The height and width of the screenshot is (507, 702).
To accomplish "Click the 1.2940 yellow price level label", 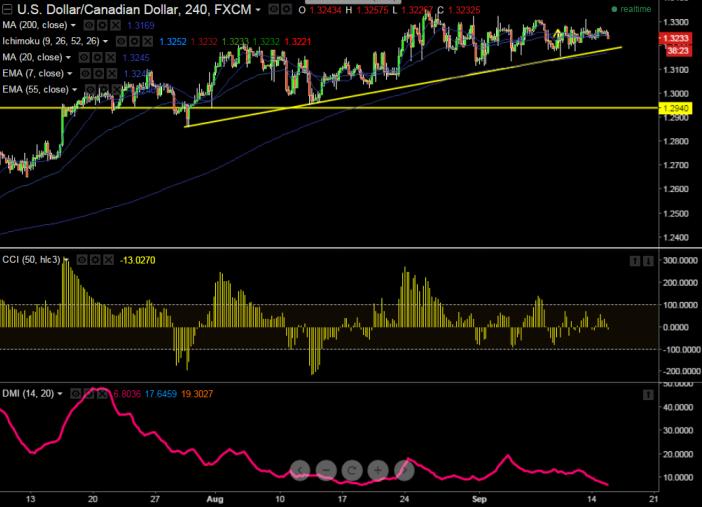I will pyautogui.click(x=676, y=108).
